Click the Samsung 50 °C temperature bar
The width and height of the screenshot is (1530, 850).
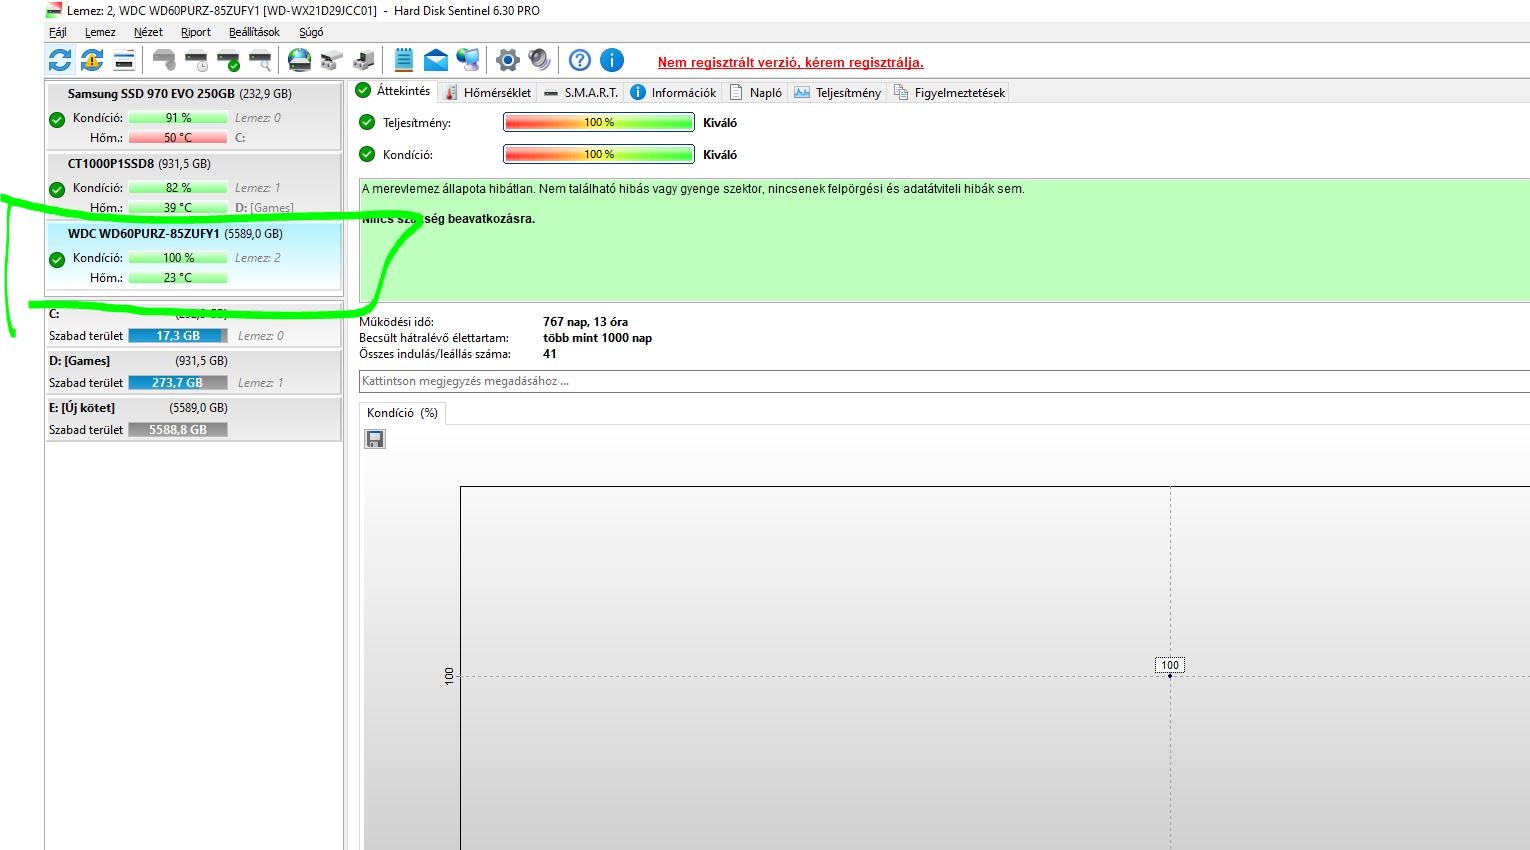178,138
